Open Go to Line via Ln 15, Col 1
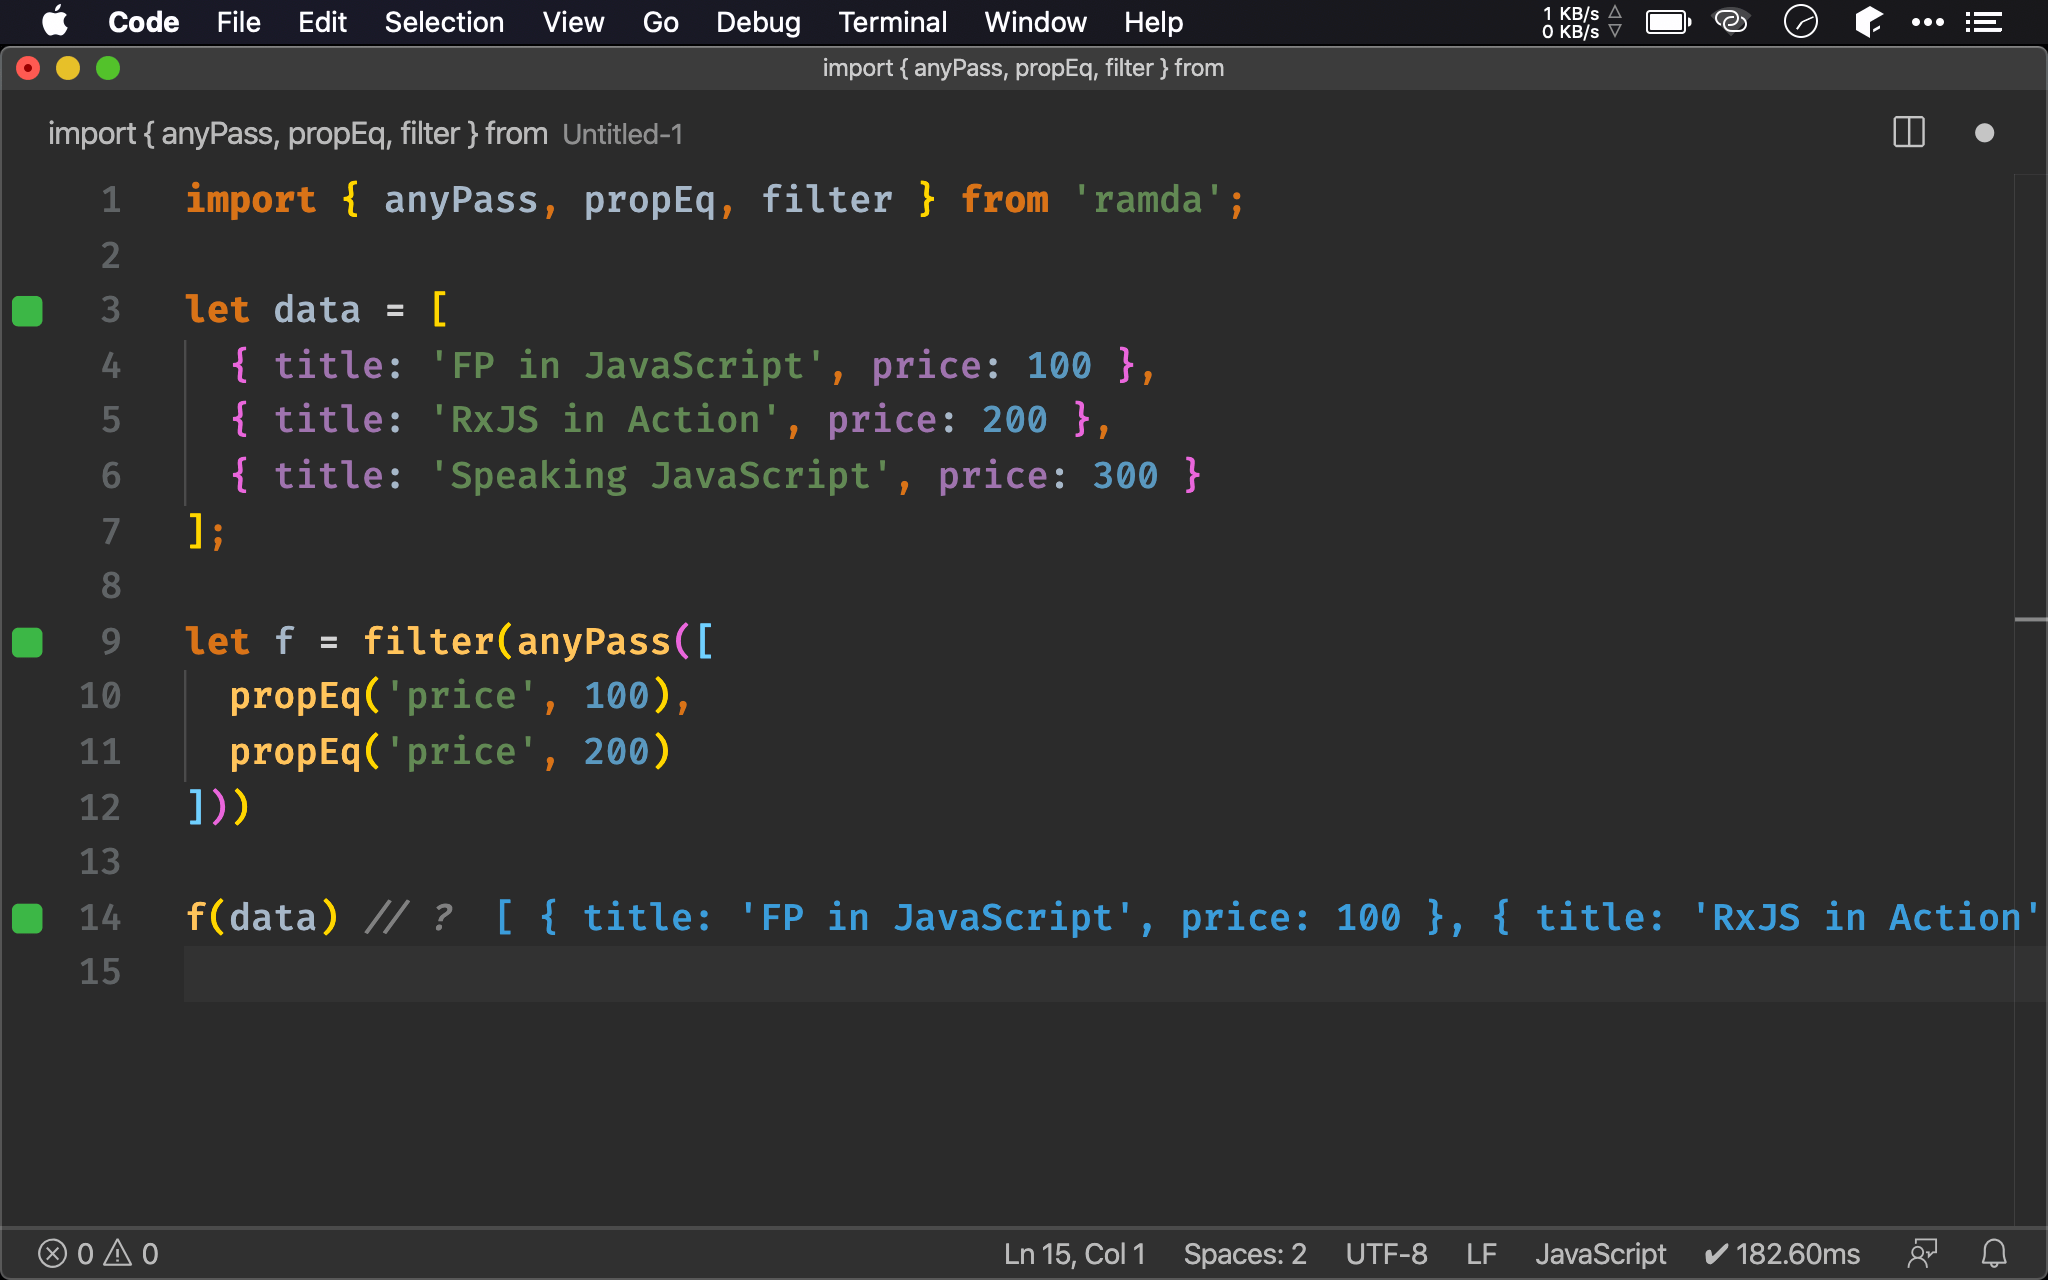The image size is (2048, 1280). tap(1074, 1254)
